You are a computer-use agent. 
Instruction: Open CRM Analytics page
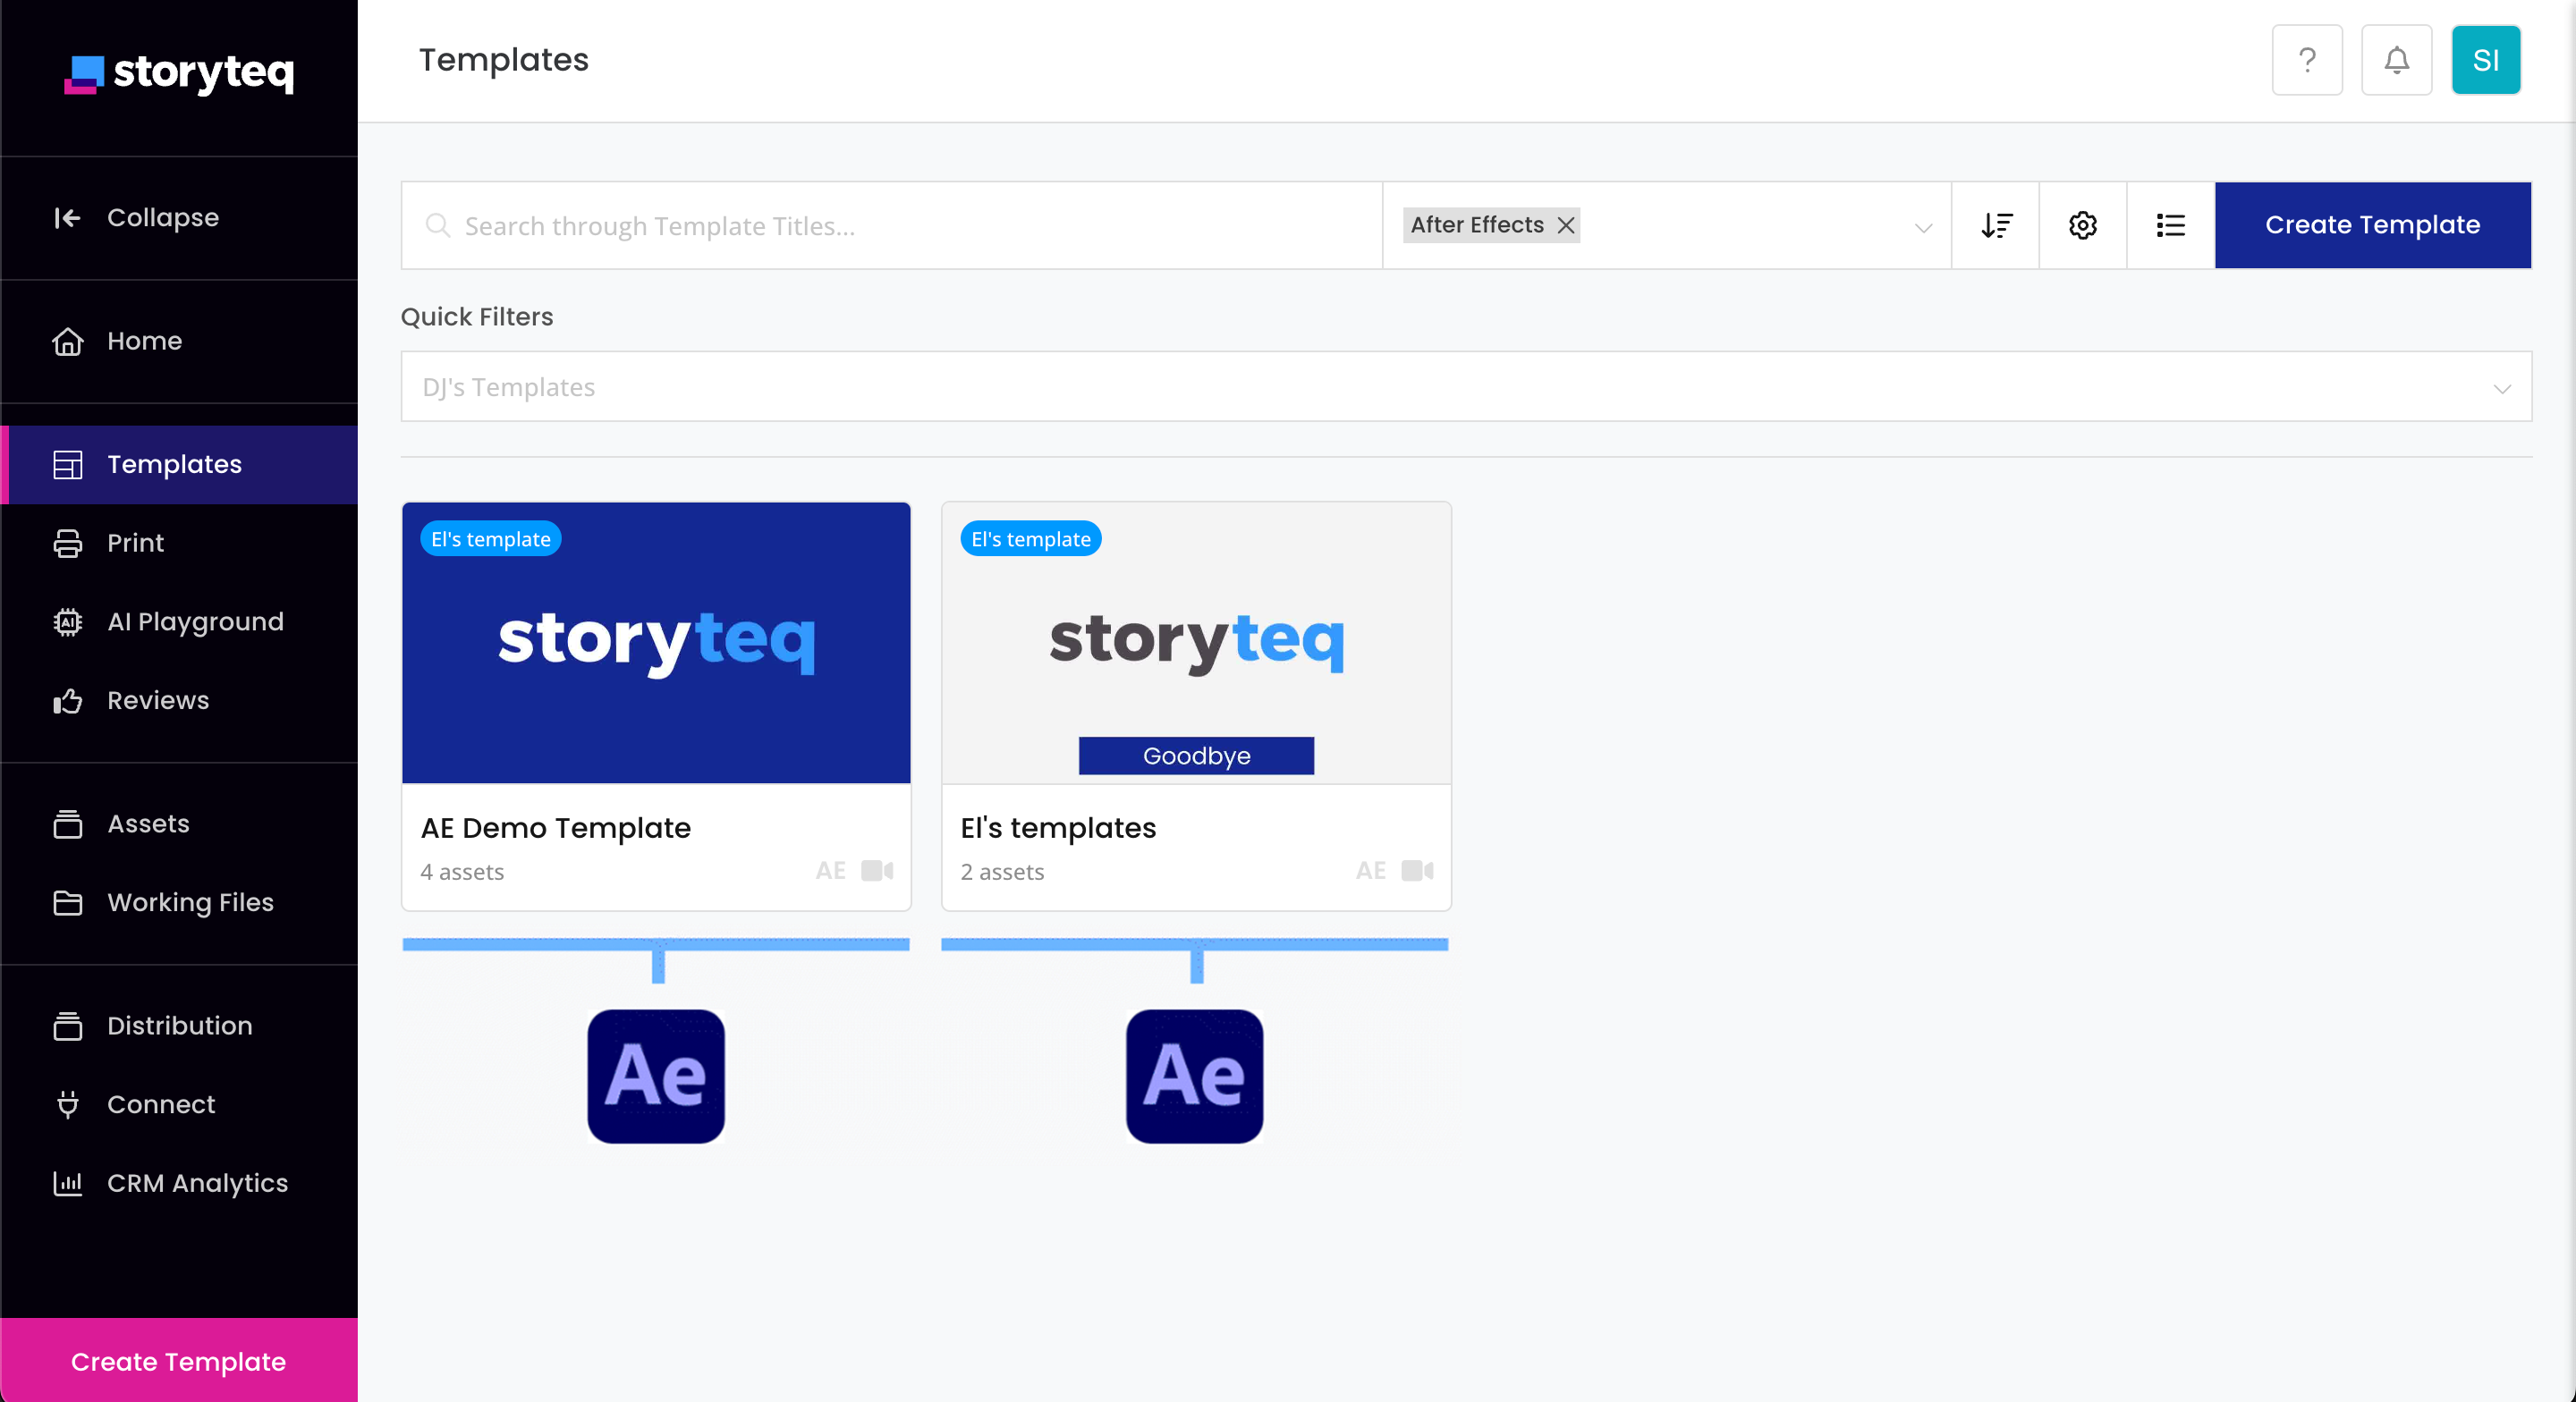197,1183
